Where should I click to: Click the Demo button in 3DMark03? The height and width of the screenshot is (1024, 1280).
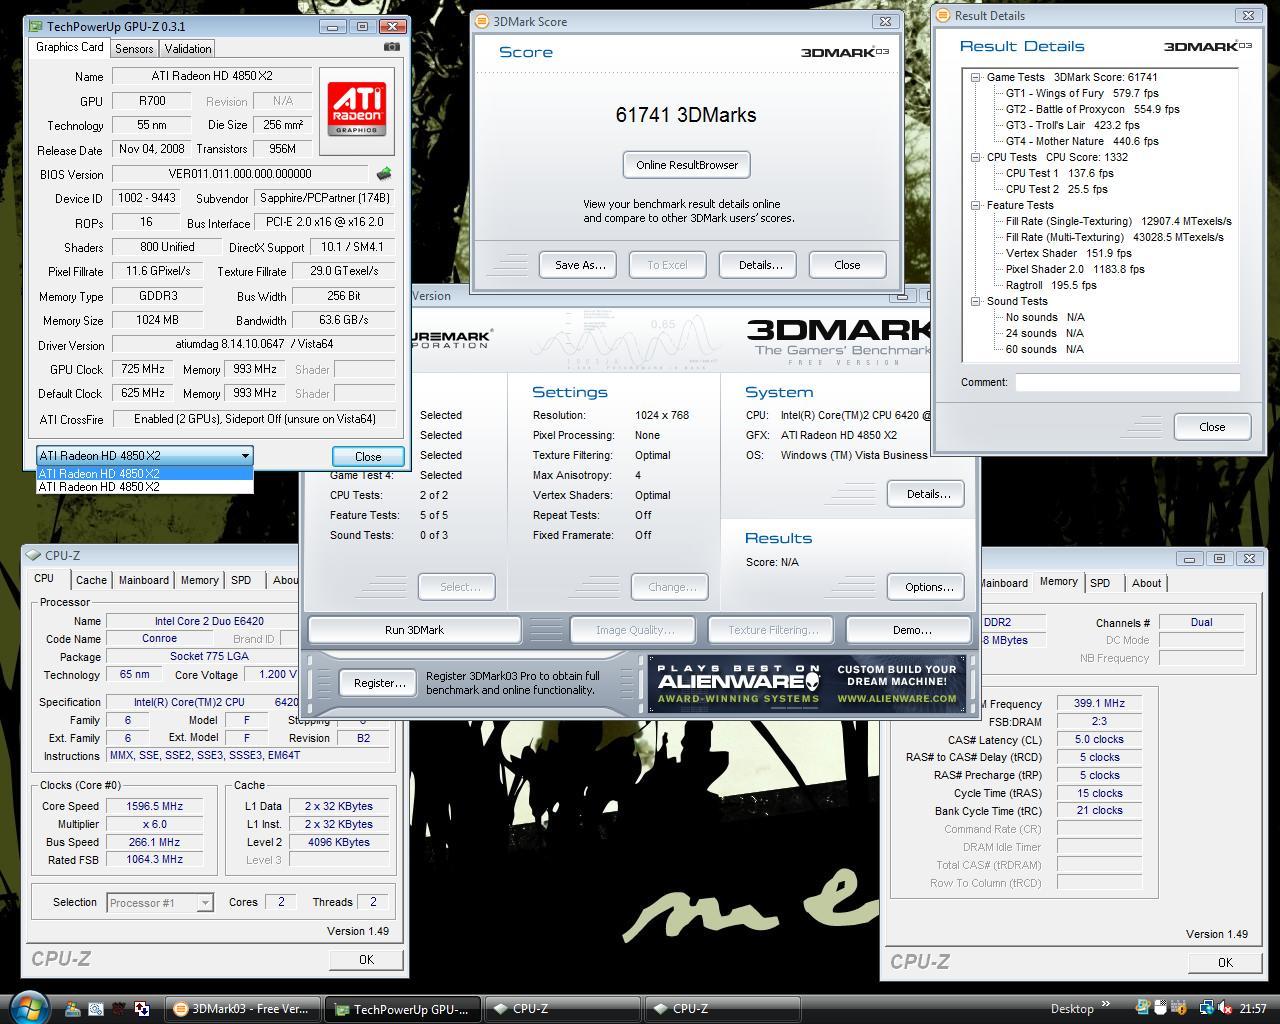[x=909, y=630]
